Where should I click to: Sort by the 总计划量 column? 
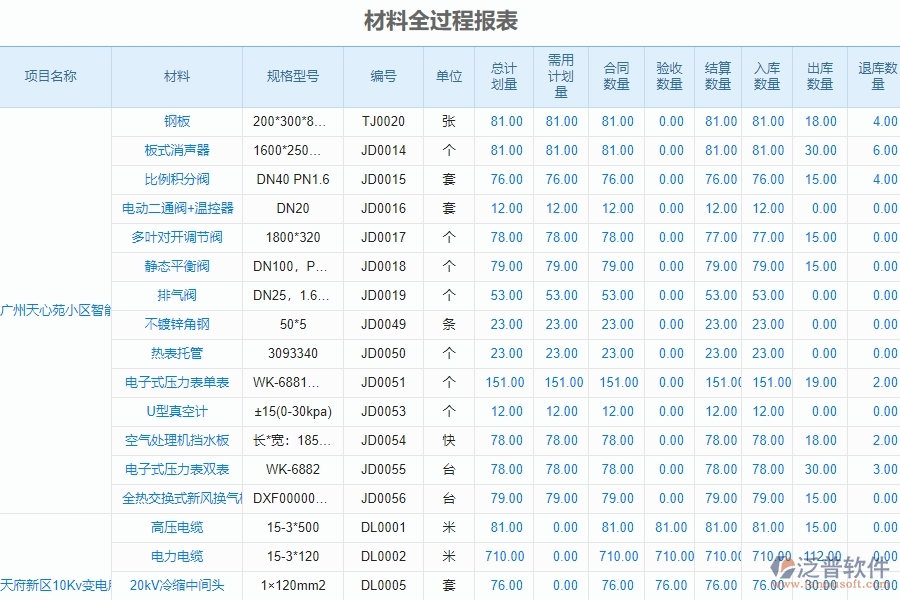(x=504, y=76)
